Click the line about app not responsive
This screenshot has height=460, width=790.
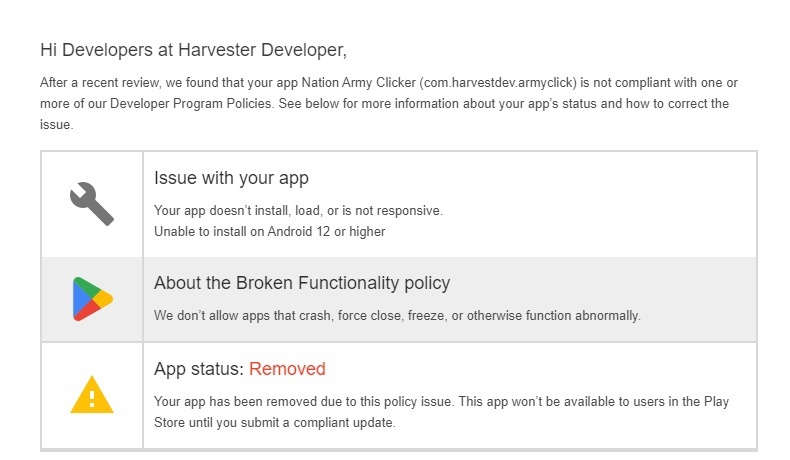coord(298,211)
